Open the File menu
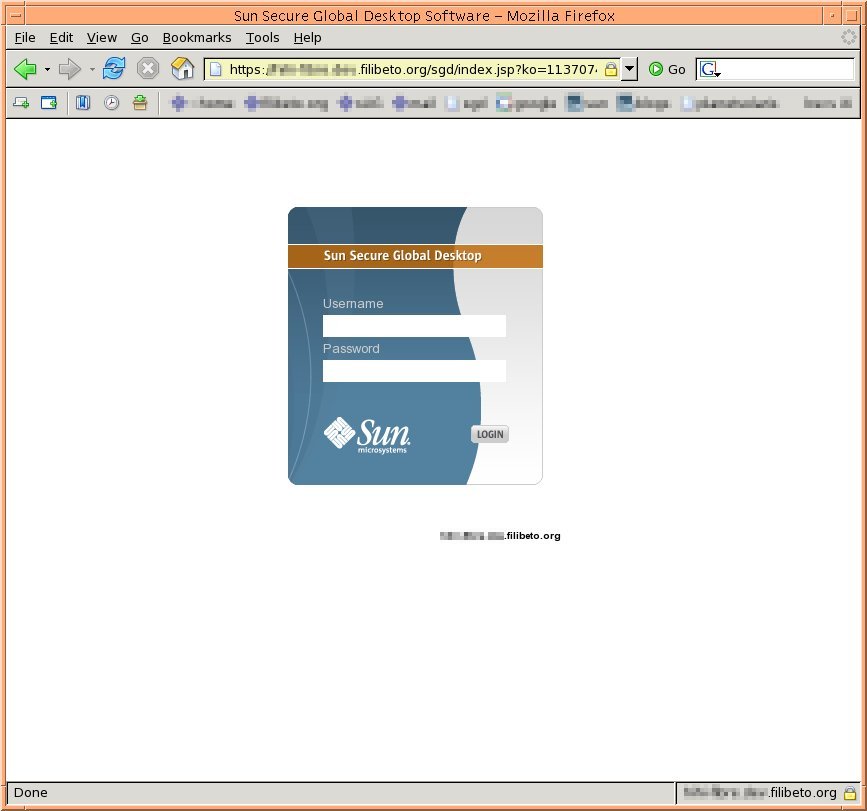 tap(25, 37)
